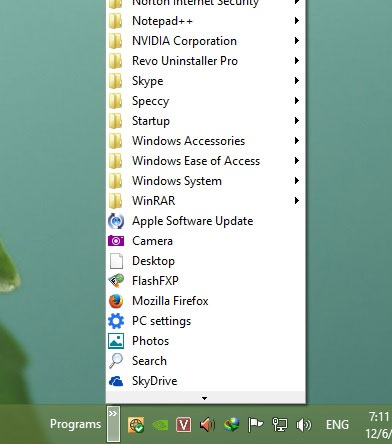Click the Apple Software Update icon
This screenshot has height=444, width=392.
point(116,221)
